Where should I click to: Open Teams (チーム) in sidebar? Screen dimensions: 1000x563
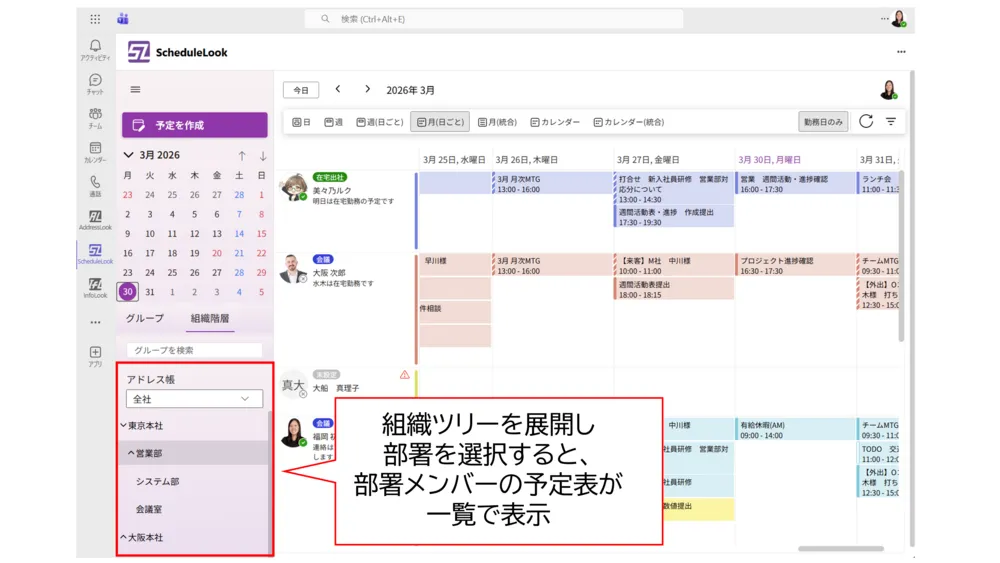[x=95, y=118]
